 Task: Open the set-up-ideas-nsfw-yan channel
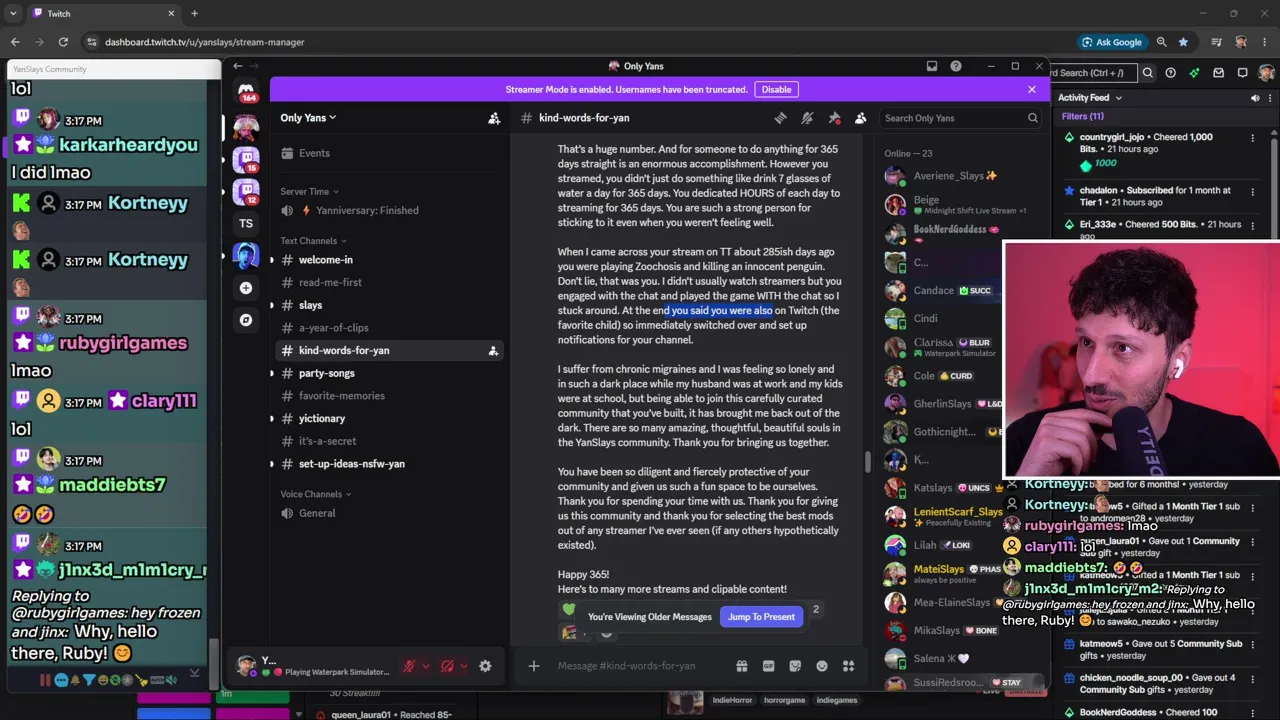[x=388, y=464]
